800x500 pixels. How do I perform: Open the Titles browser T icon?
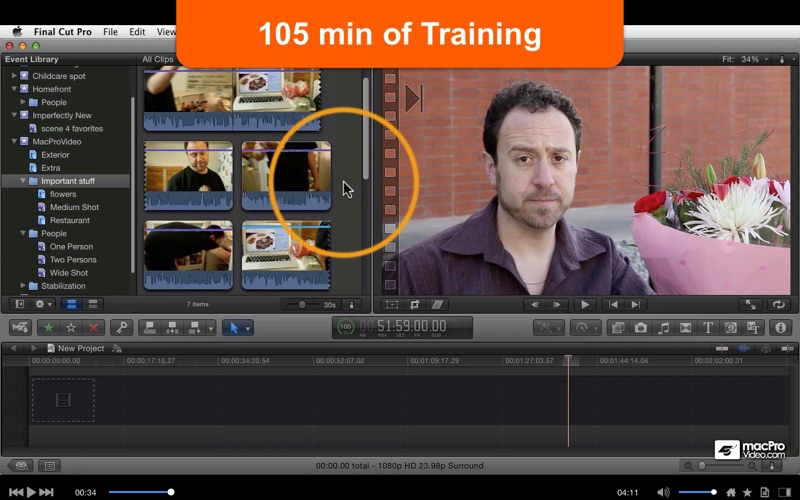(x=708, y=327)
